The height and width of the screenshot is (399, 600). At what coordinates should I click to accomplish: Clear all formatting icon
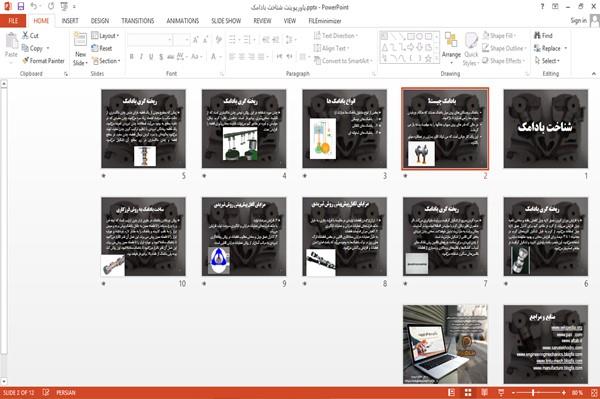click(219, 40)
